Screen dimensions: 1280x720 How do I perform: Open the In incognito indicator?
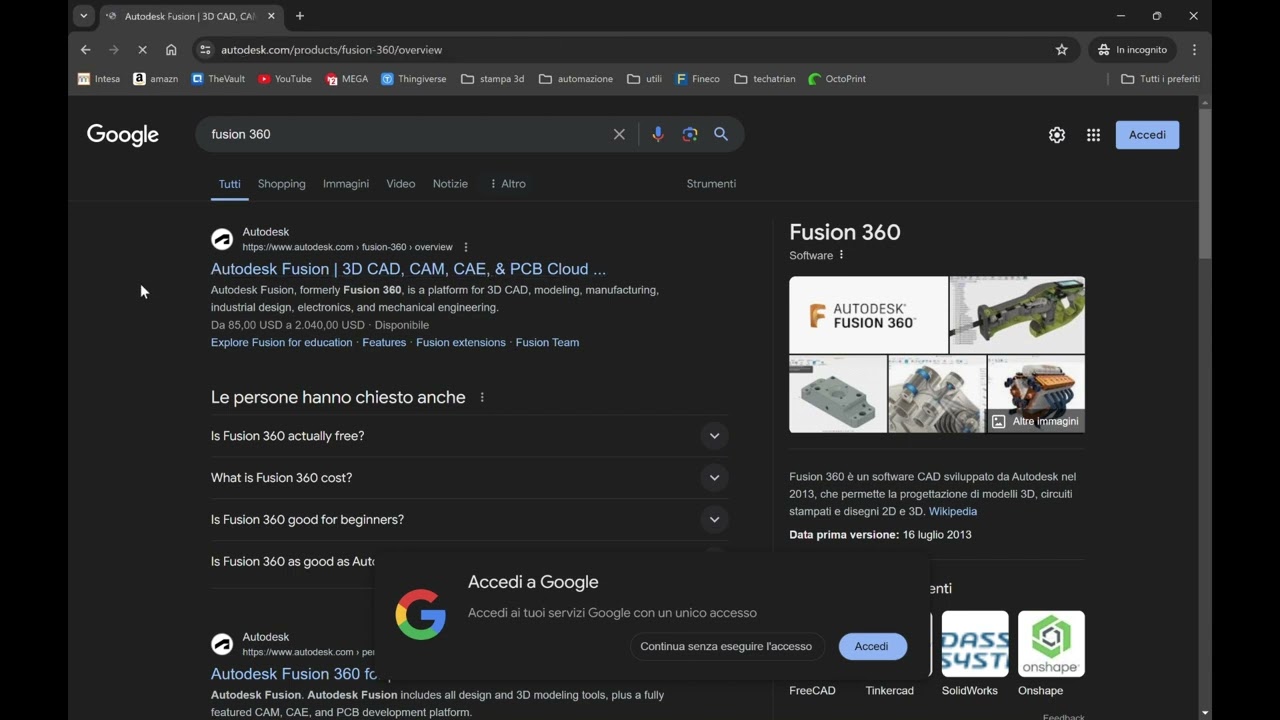(x=1133, y=50)
